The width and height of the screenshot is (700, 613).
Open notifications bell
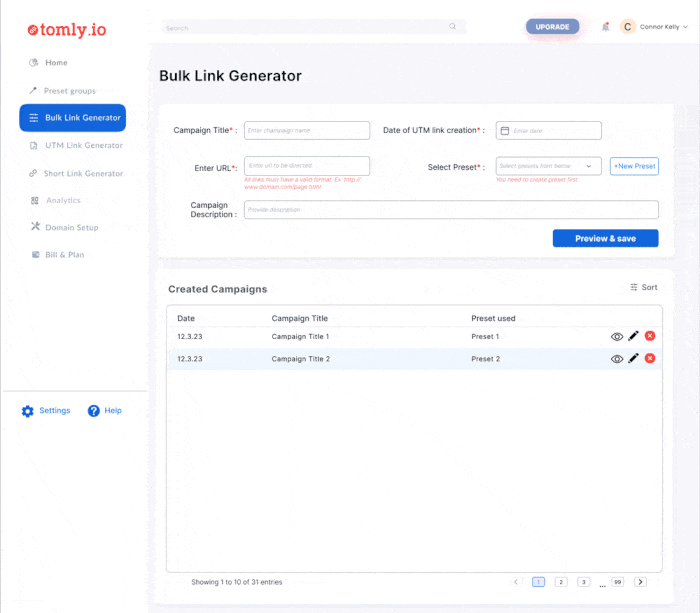605,27
